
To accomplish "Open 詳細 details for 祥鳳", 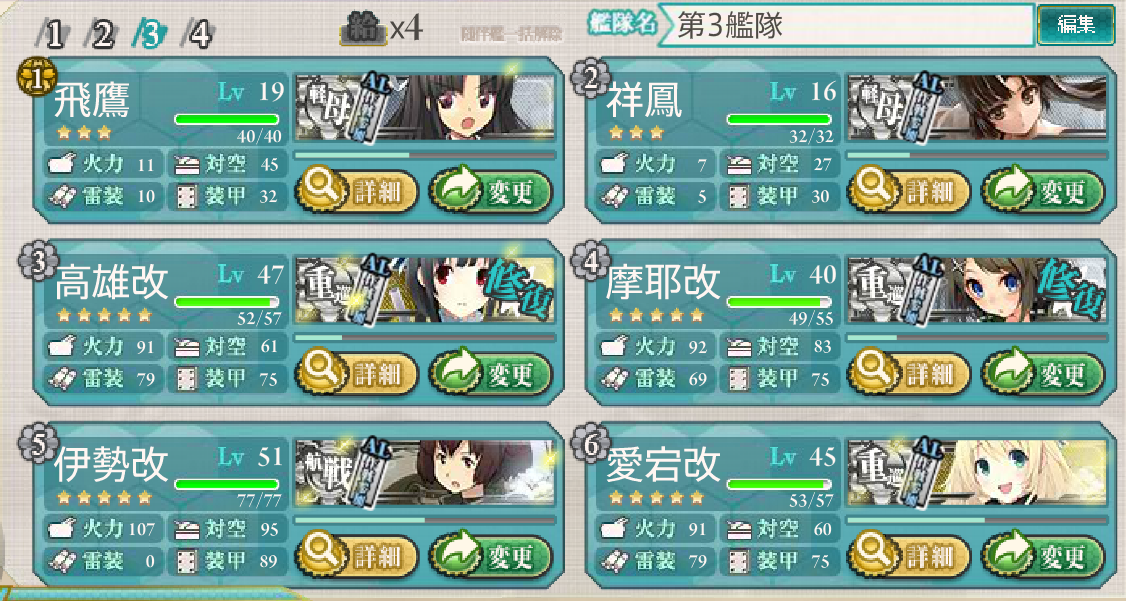I will (x=909, y=192).
